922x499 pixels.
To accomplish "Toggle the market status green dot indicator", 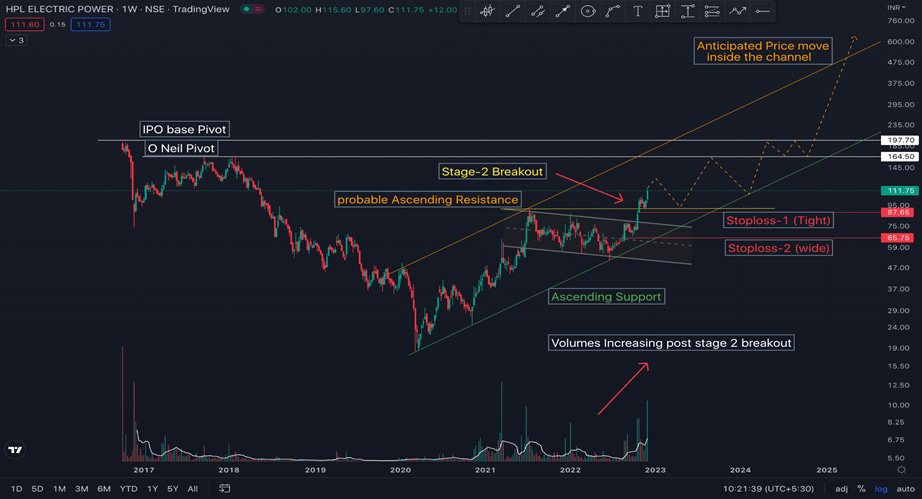I will click(x=247, y=9).
